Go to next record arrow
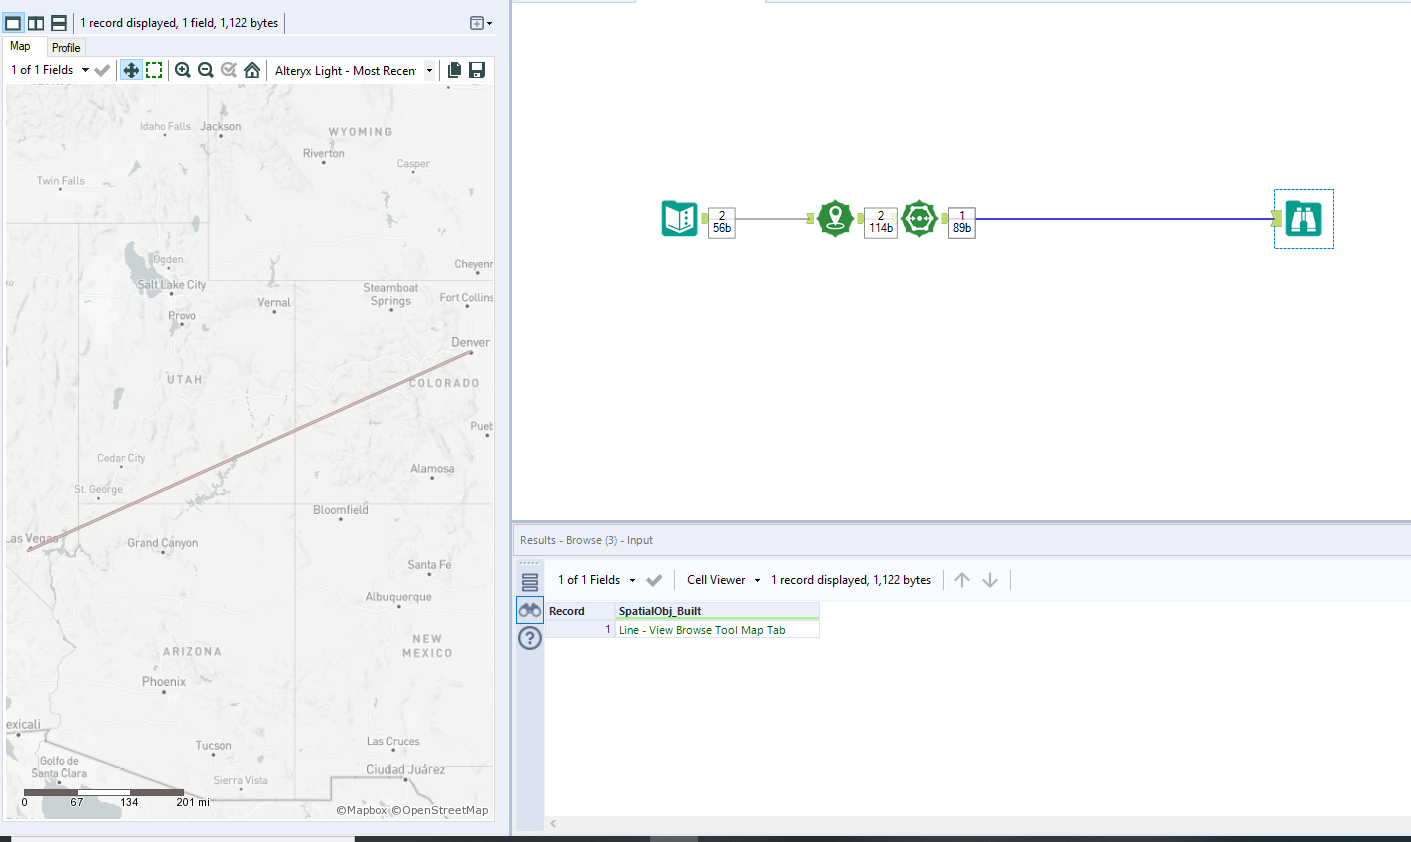 (990, 580)
